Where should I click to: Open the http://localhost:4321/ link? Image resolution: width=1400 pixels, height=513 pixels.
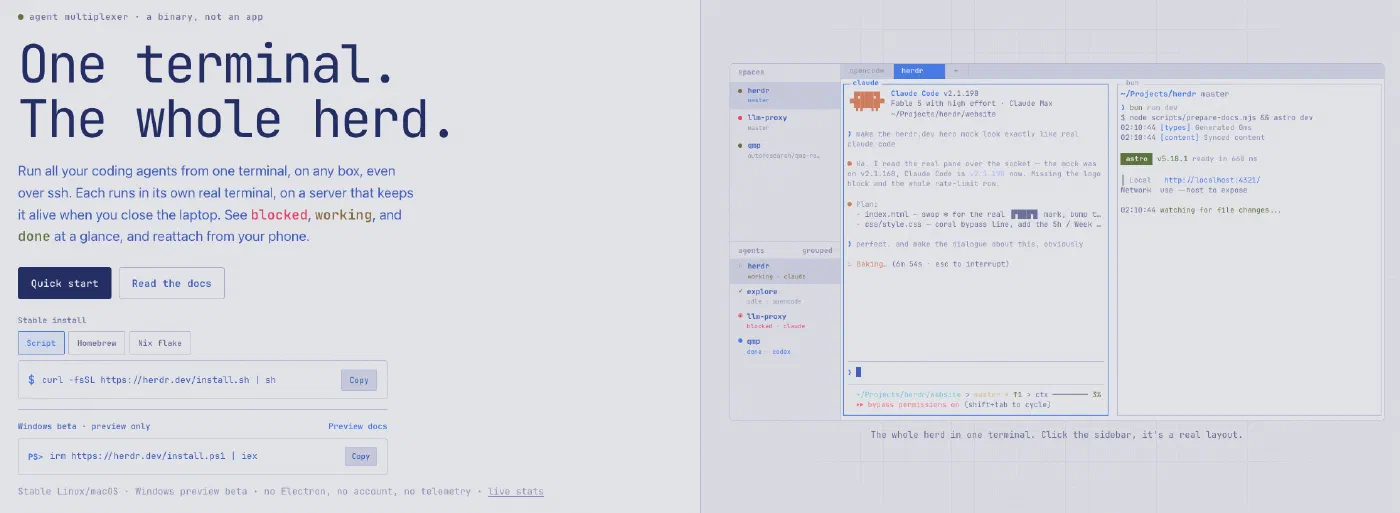(x=1211, y=180)
